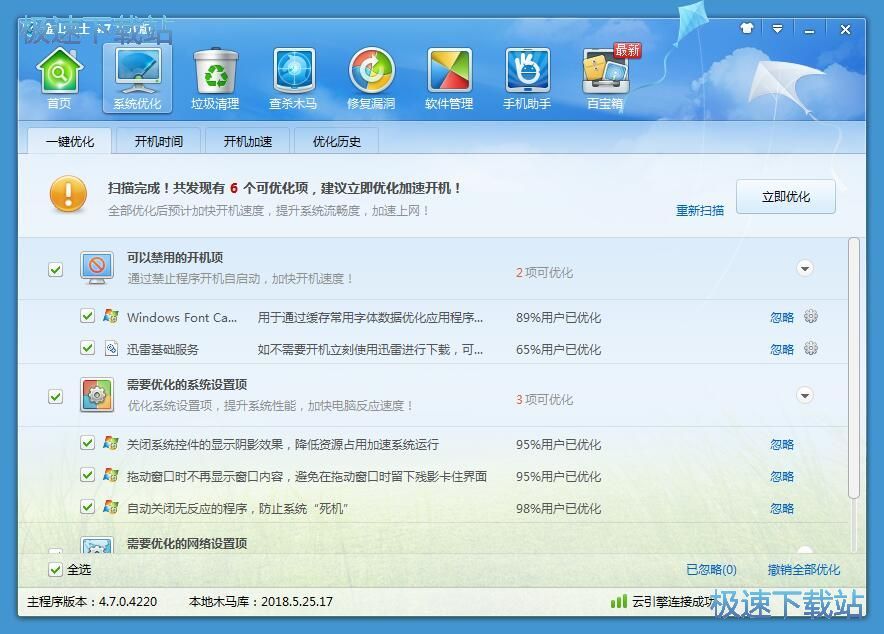Click the 重新扫描 link

(700, 211)
